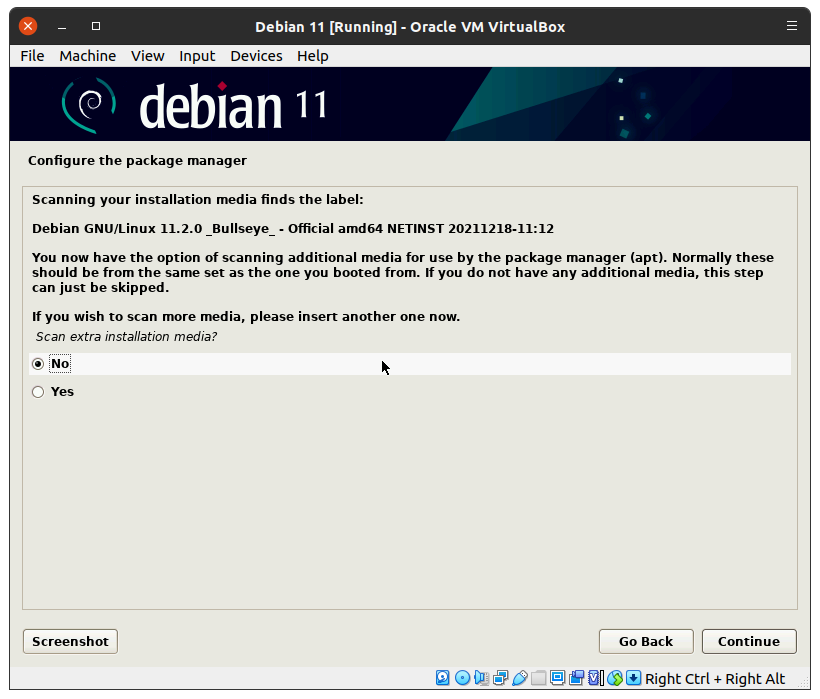Screen dimensions: 820x699
Task: Click the display status monitor icon
Action: [557, 678]
